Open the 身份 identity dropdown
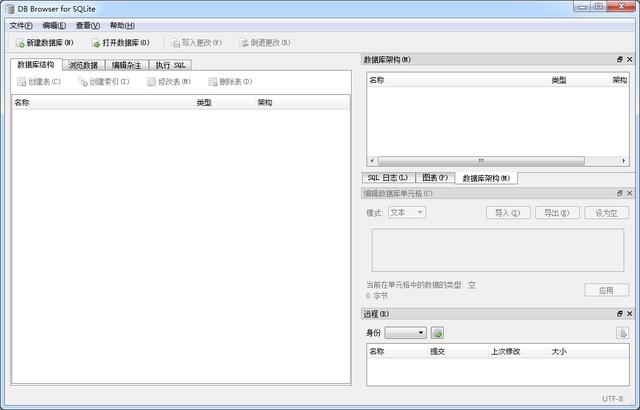This screenshot has width=640, height=410. point(406,333)
